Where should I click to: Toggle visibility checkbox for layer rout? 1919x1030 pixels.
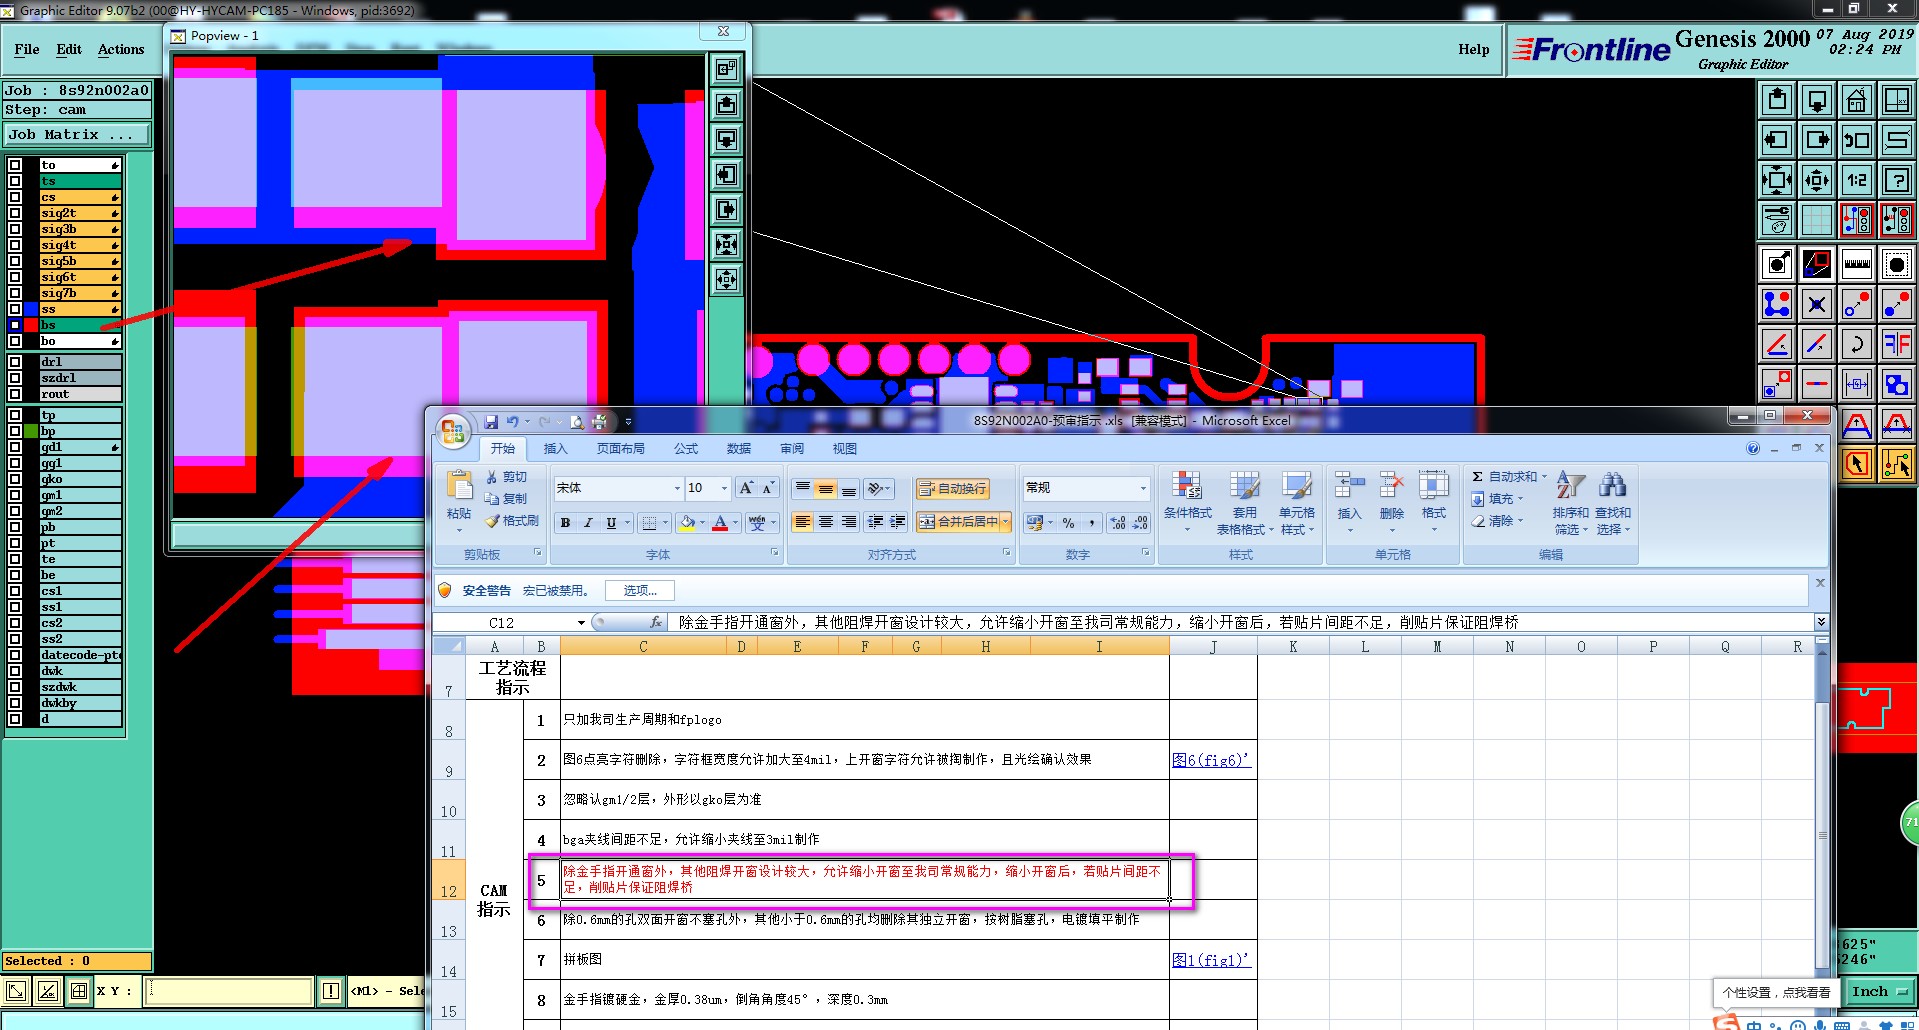coord(15,394)
